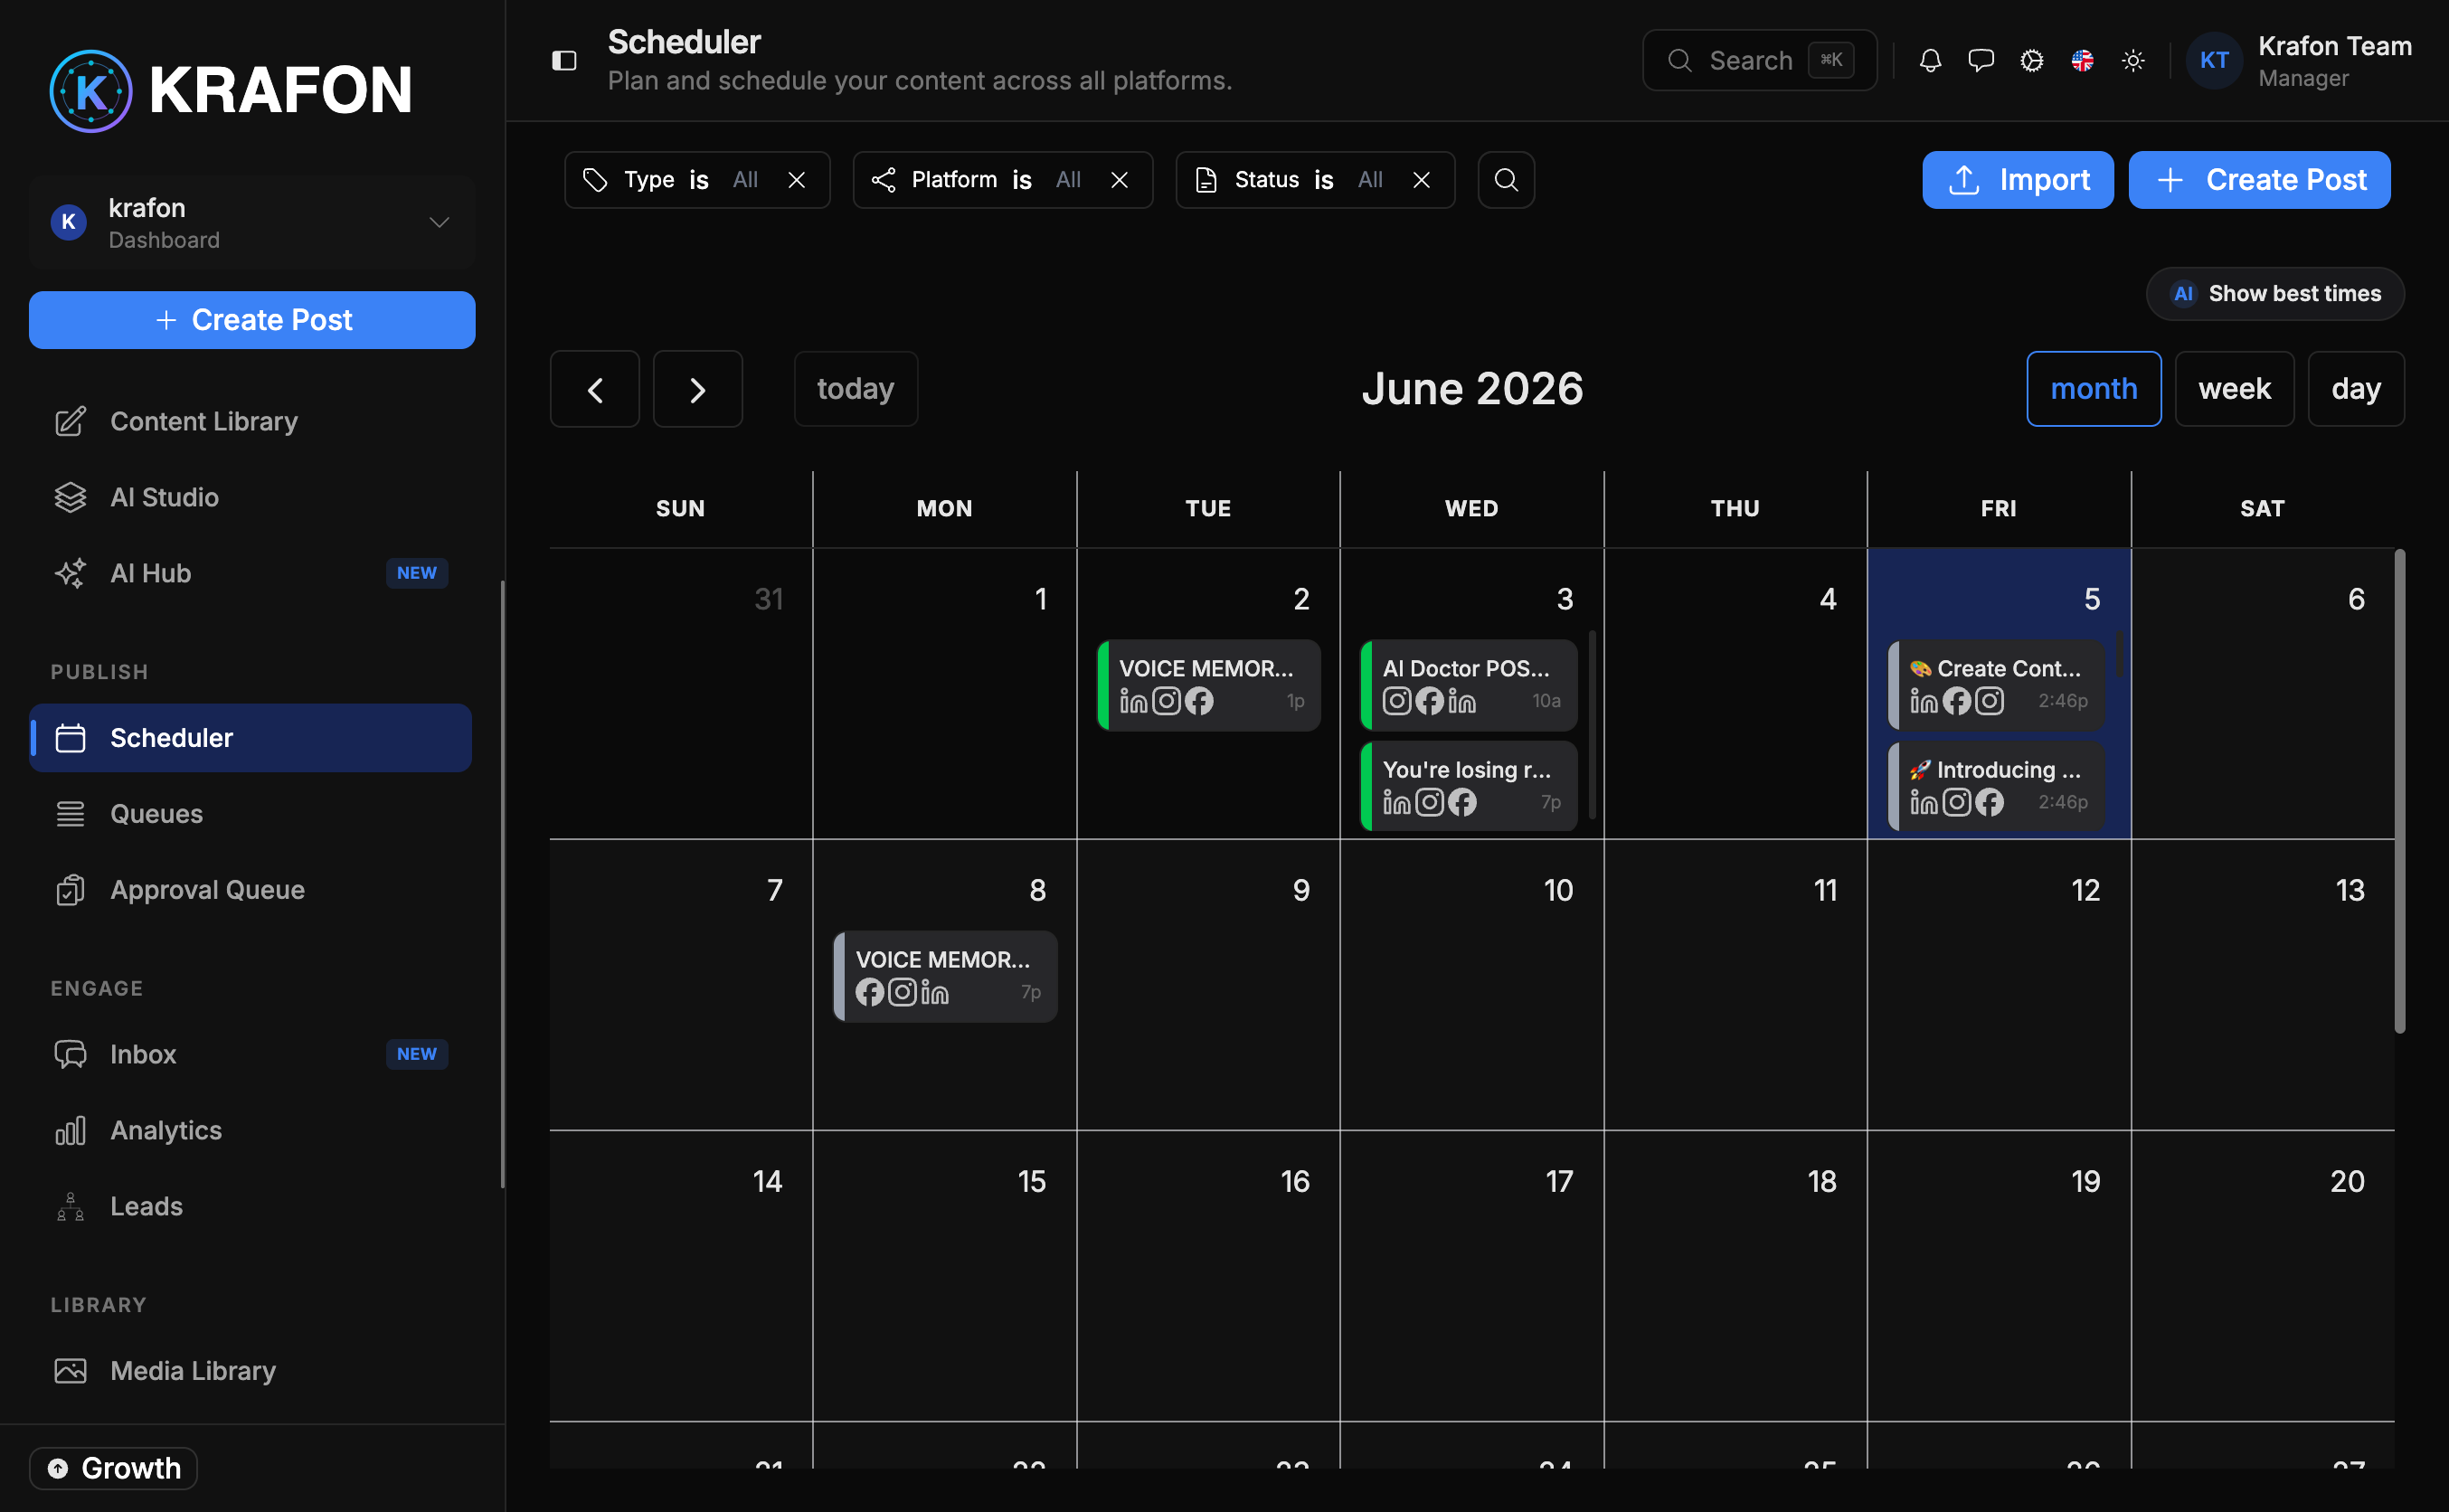Change language via flag icon
The height and width of the screenshot is (1512, 2449).
pos(2082,61)
